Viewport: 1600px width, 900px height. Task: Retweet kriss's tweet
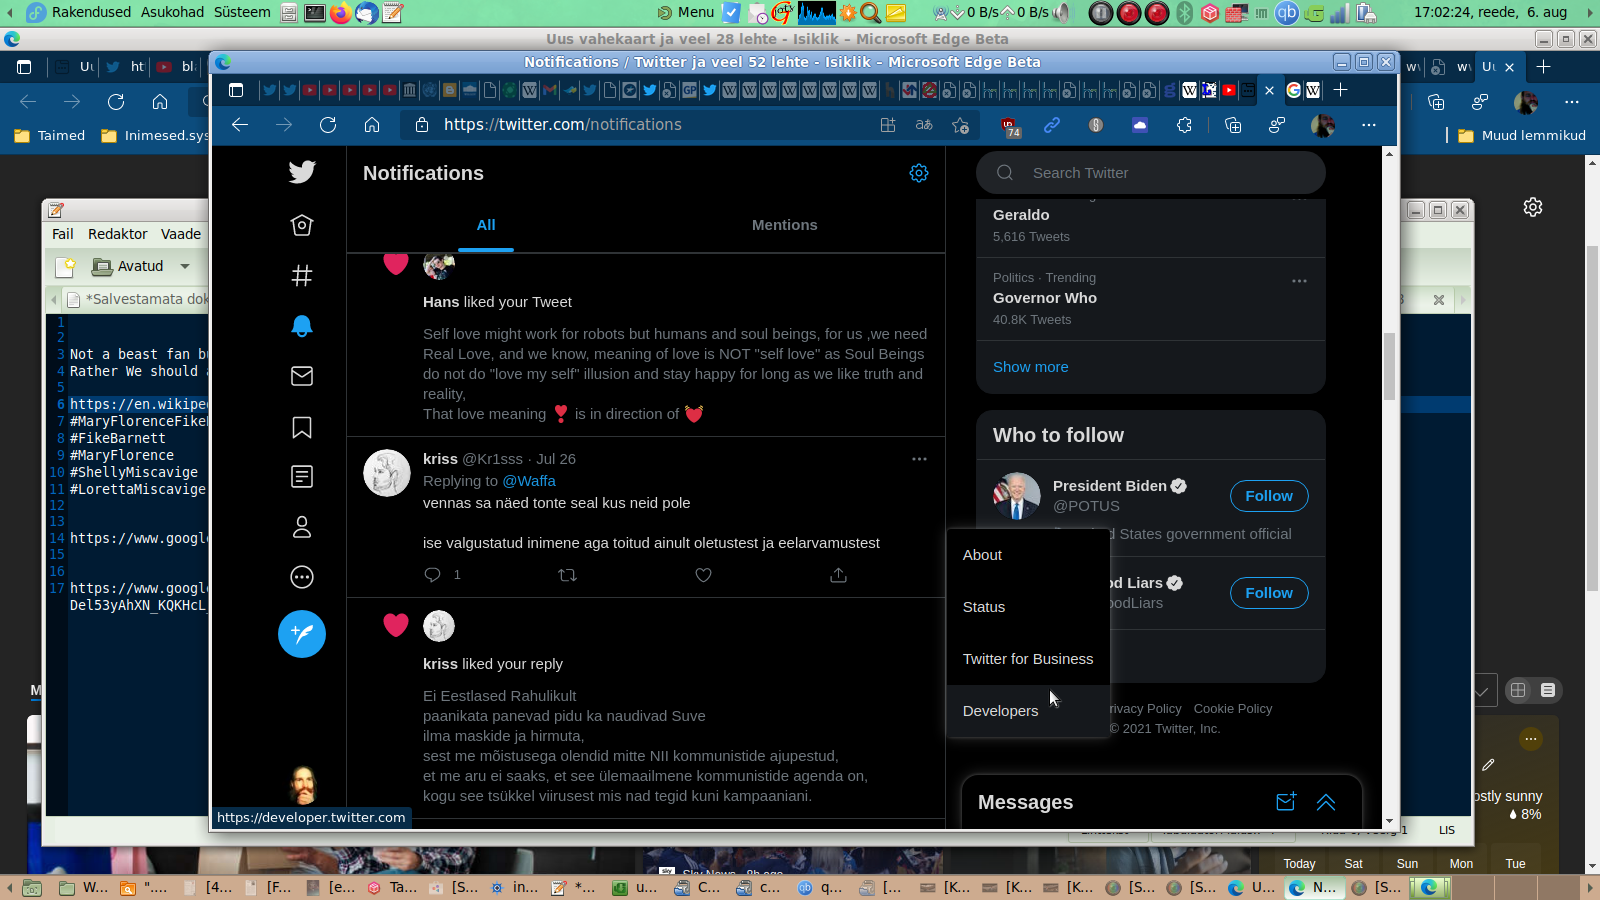tap(567, 575)
